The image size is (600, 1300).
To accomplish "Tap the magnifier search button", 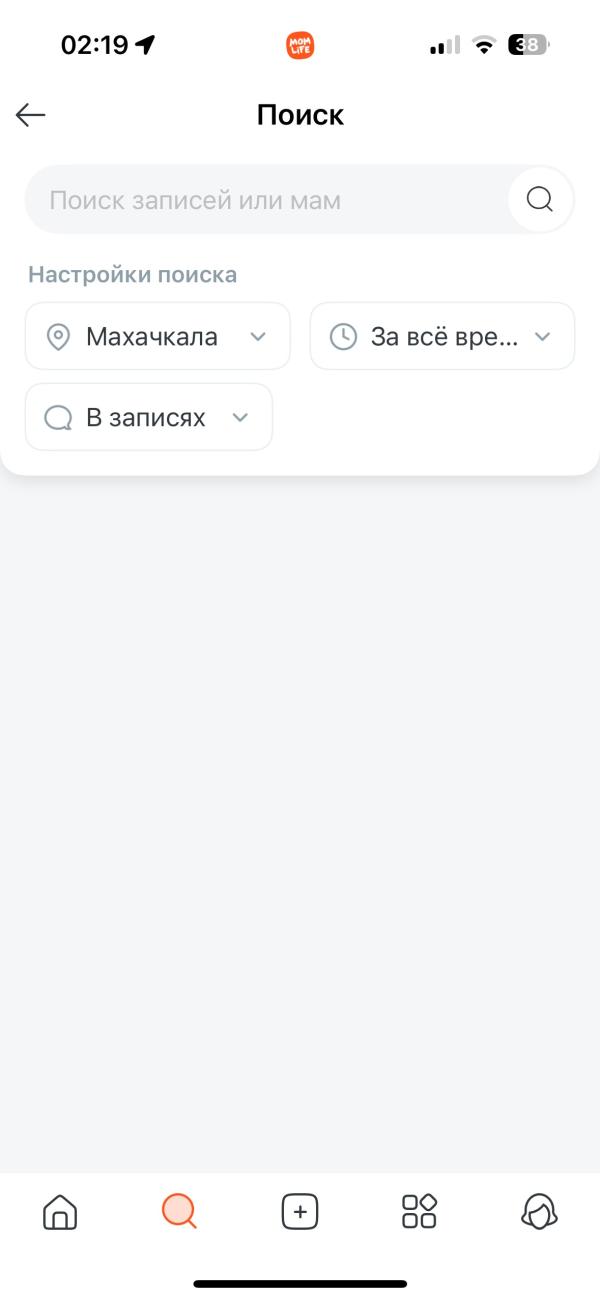I will tap(540, 199).
